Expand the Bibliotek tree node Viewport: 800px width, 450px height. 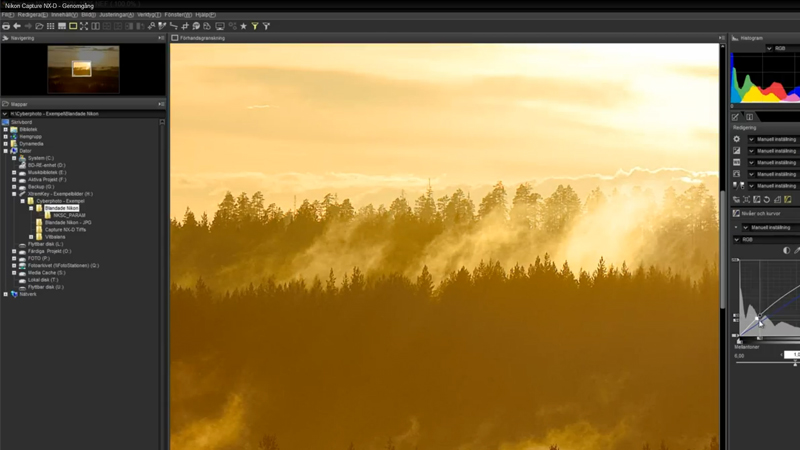[x=6, y=130]
